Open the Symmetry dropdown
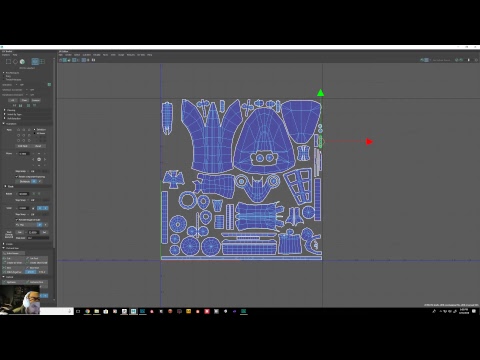The height and width of the screenshot is (360, 480). click(22, 85)
